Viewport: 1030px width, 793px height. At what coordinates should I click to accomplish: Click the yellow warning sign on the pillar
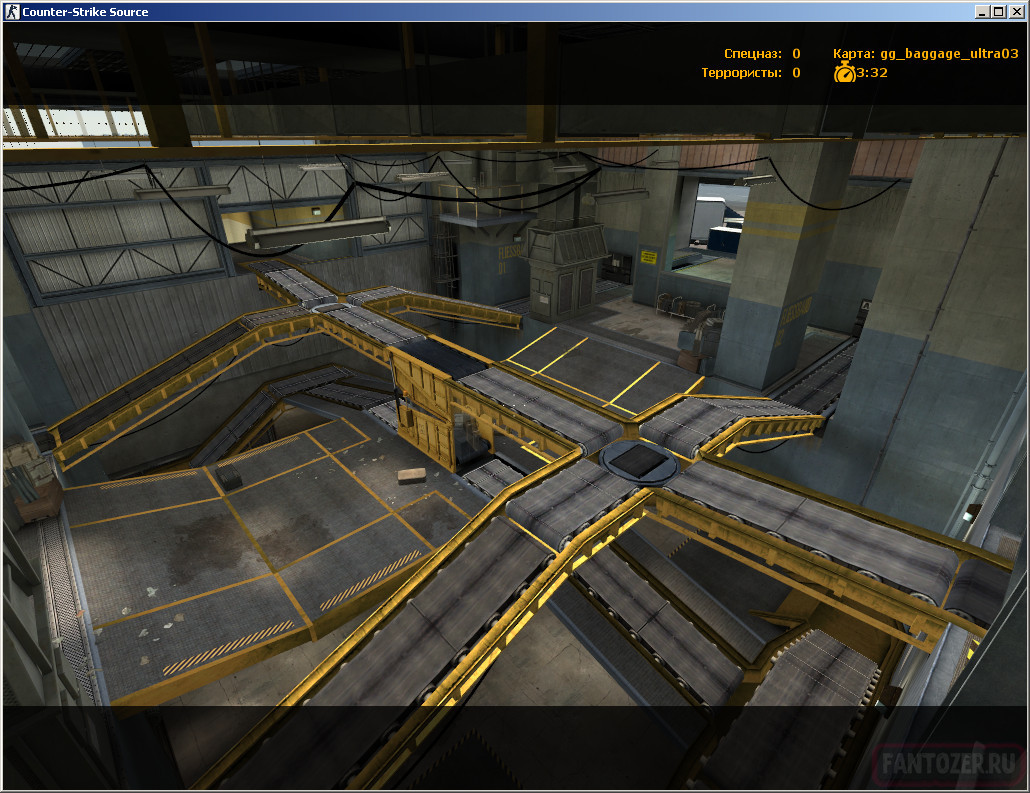click(648, 255)
